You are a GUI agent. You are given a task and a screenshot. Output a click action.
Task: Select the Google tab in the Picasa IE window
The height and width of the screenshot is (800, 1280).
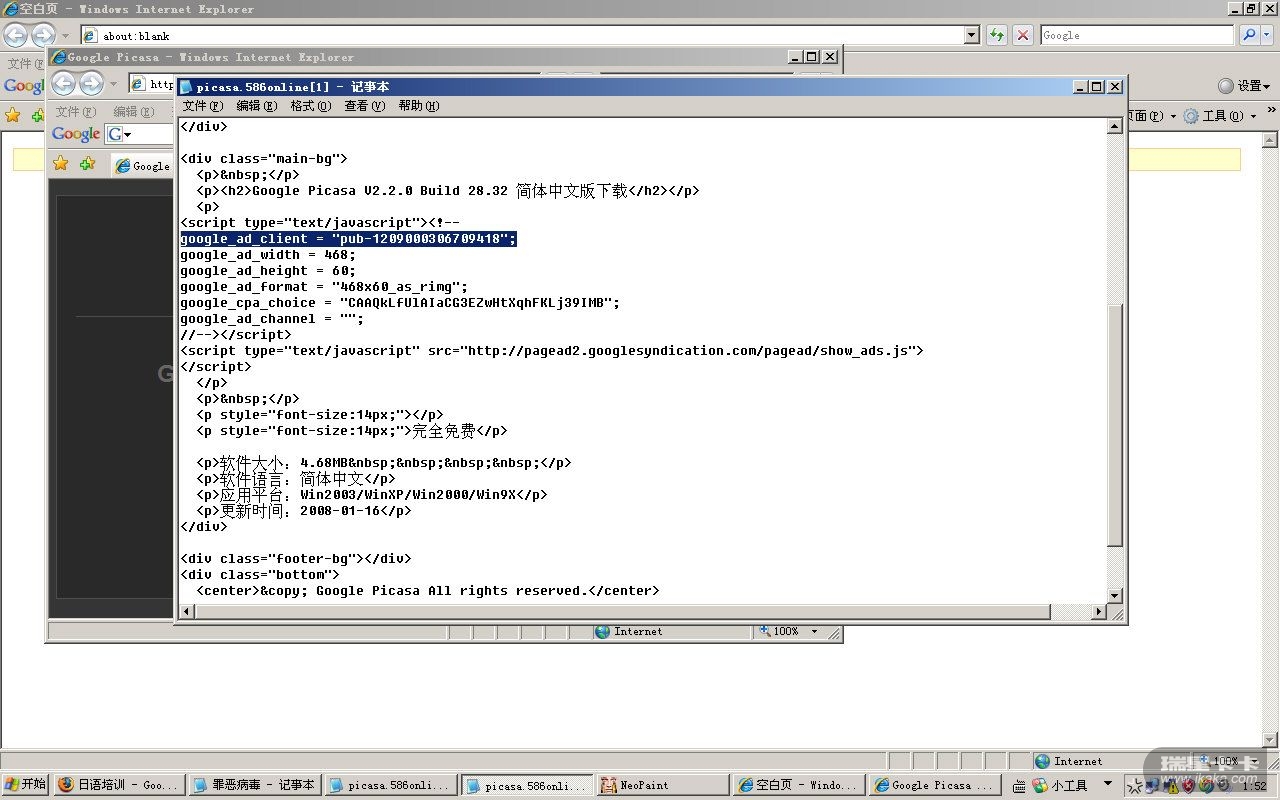[x=142, y=165]
